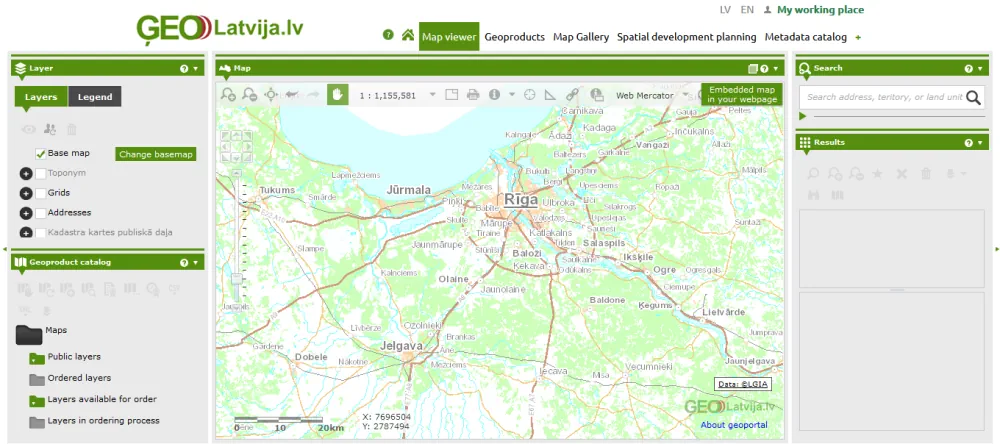Enable the Grids layer checkbox
This screenshot has width=1000, height=444.
pyautogui.click(x=41, y=193)
